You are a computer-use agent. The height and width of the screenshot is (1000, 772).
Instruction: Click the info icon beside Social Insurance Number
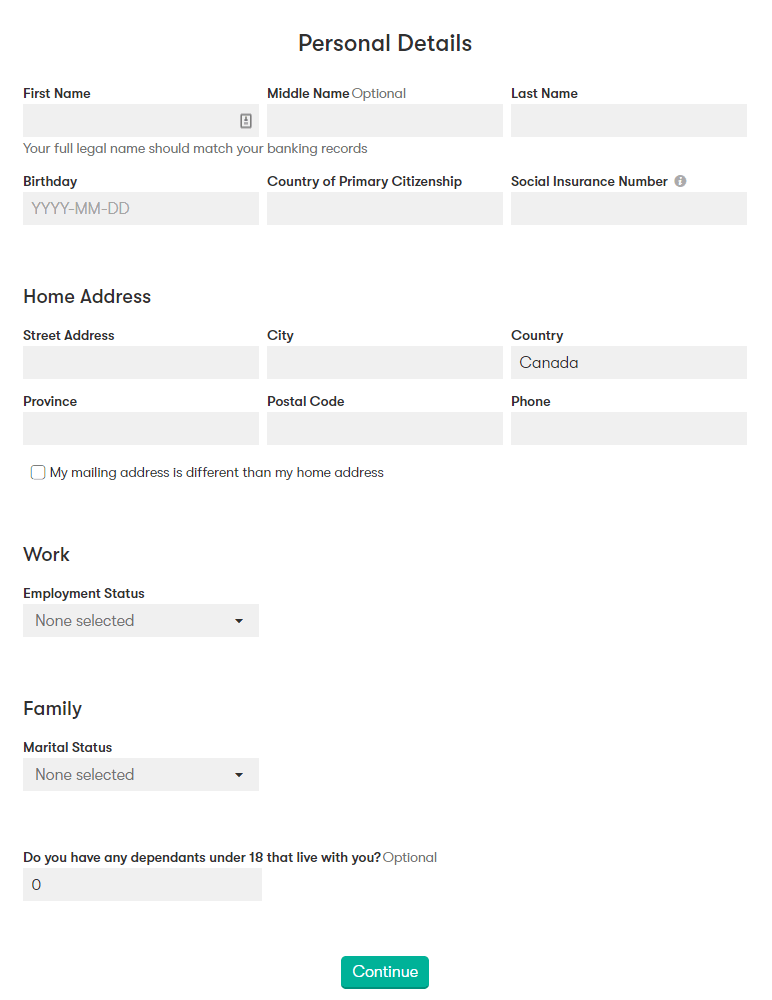tap(680, 181)
